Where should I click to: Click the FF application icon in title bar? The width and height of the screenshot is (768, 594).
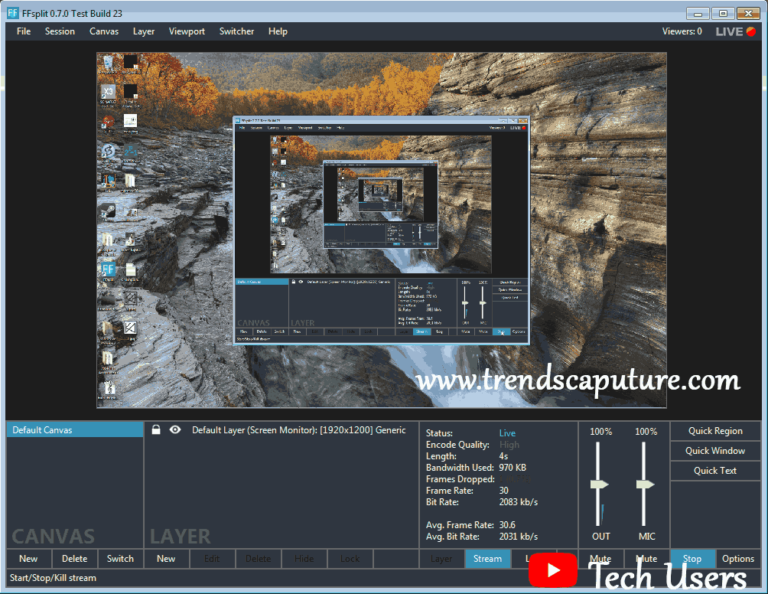(x=13, y=13)
